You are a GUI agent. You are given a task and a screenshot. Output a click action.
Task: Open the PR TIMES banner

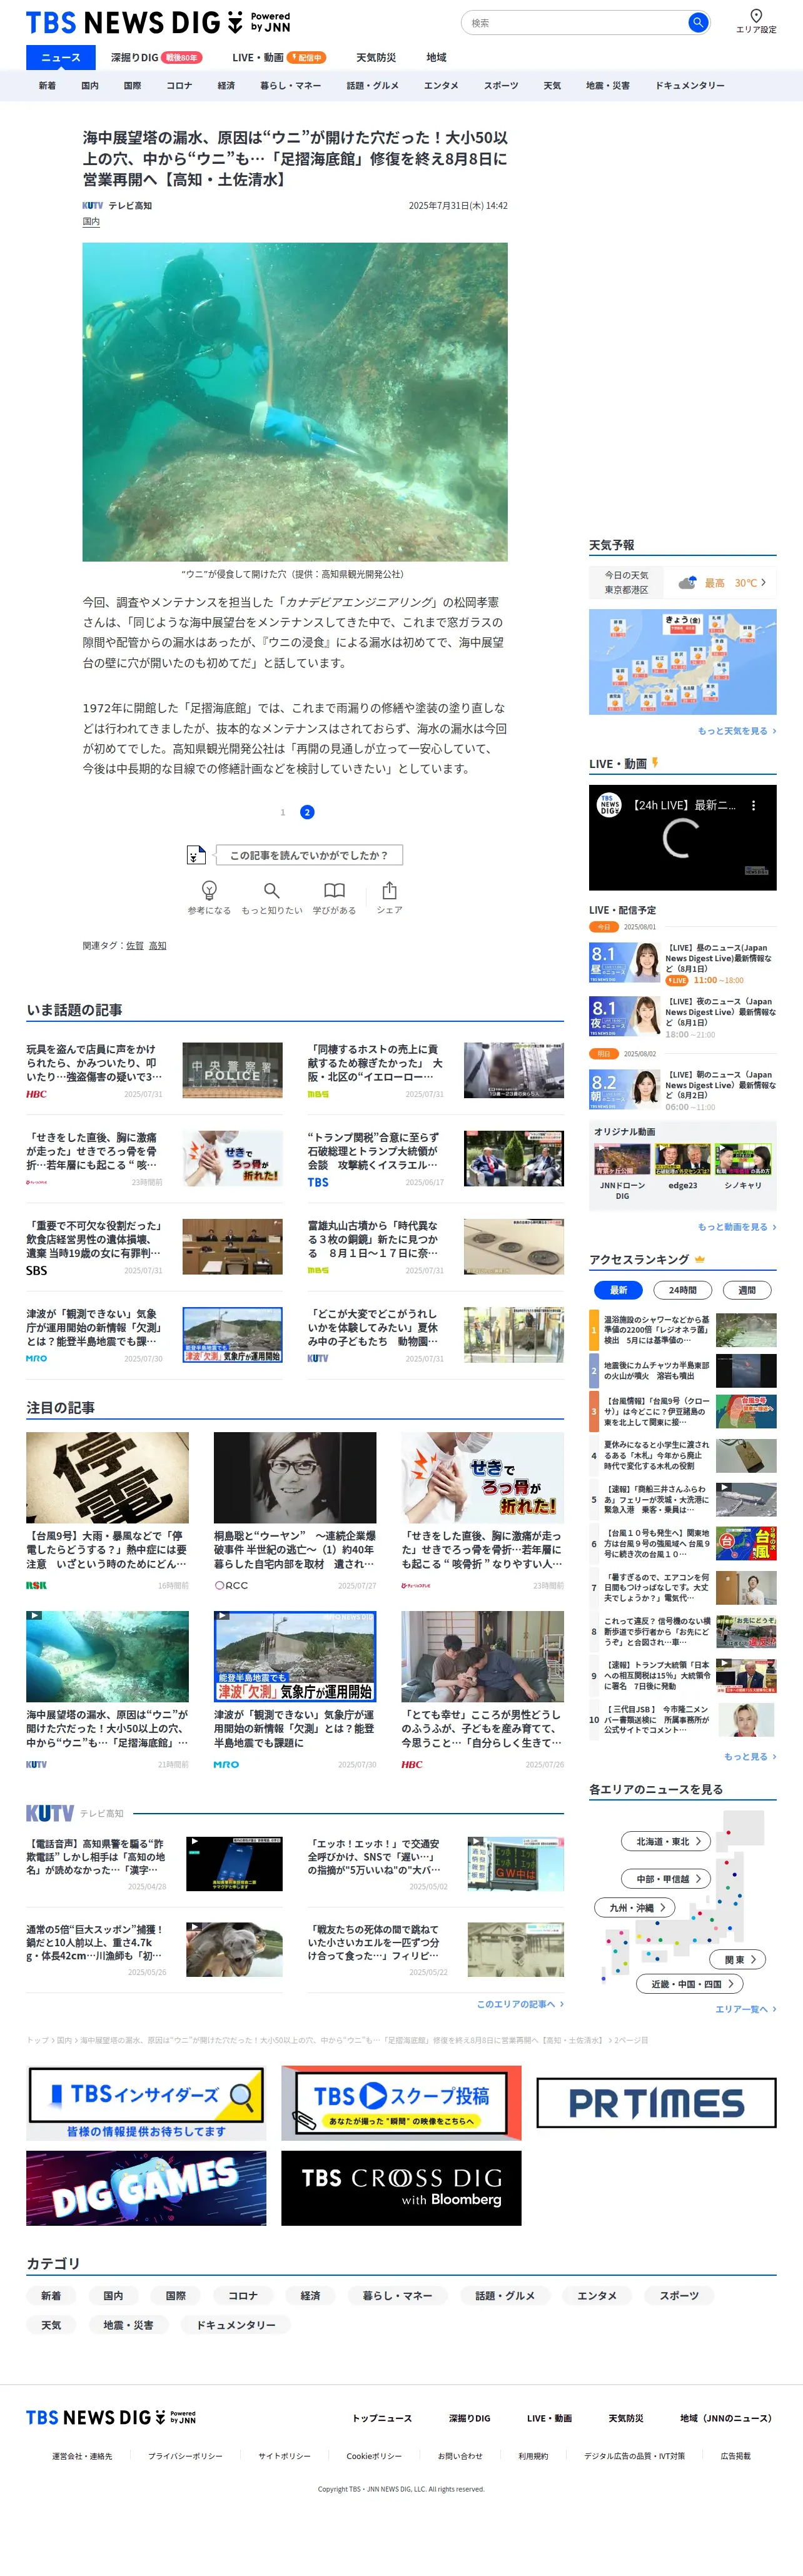tap(656, 2103)
